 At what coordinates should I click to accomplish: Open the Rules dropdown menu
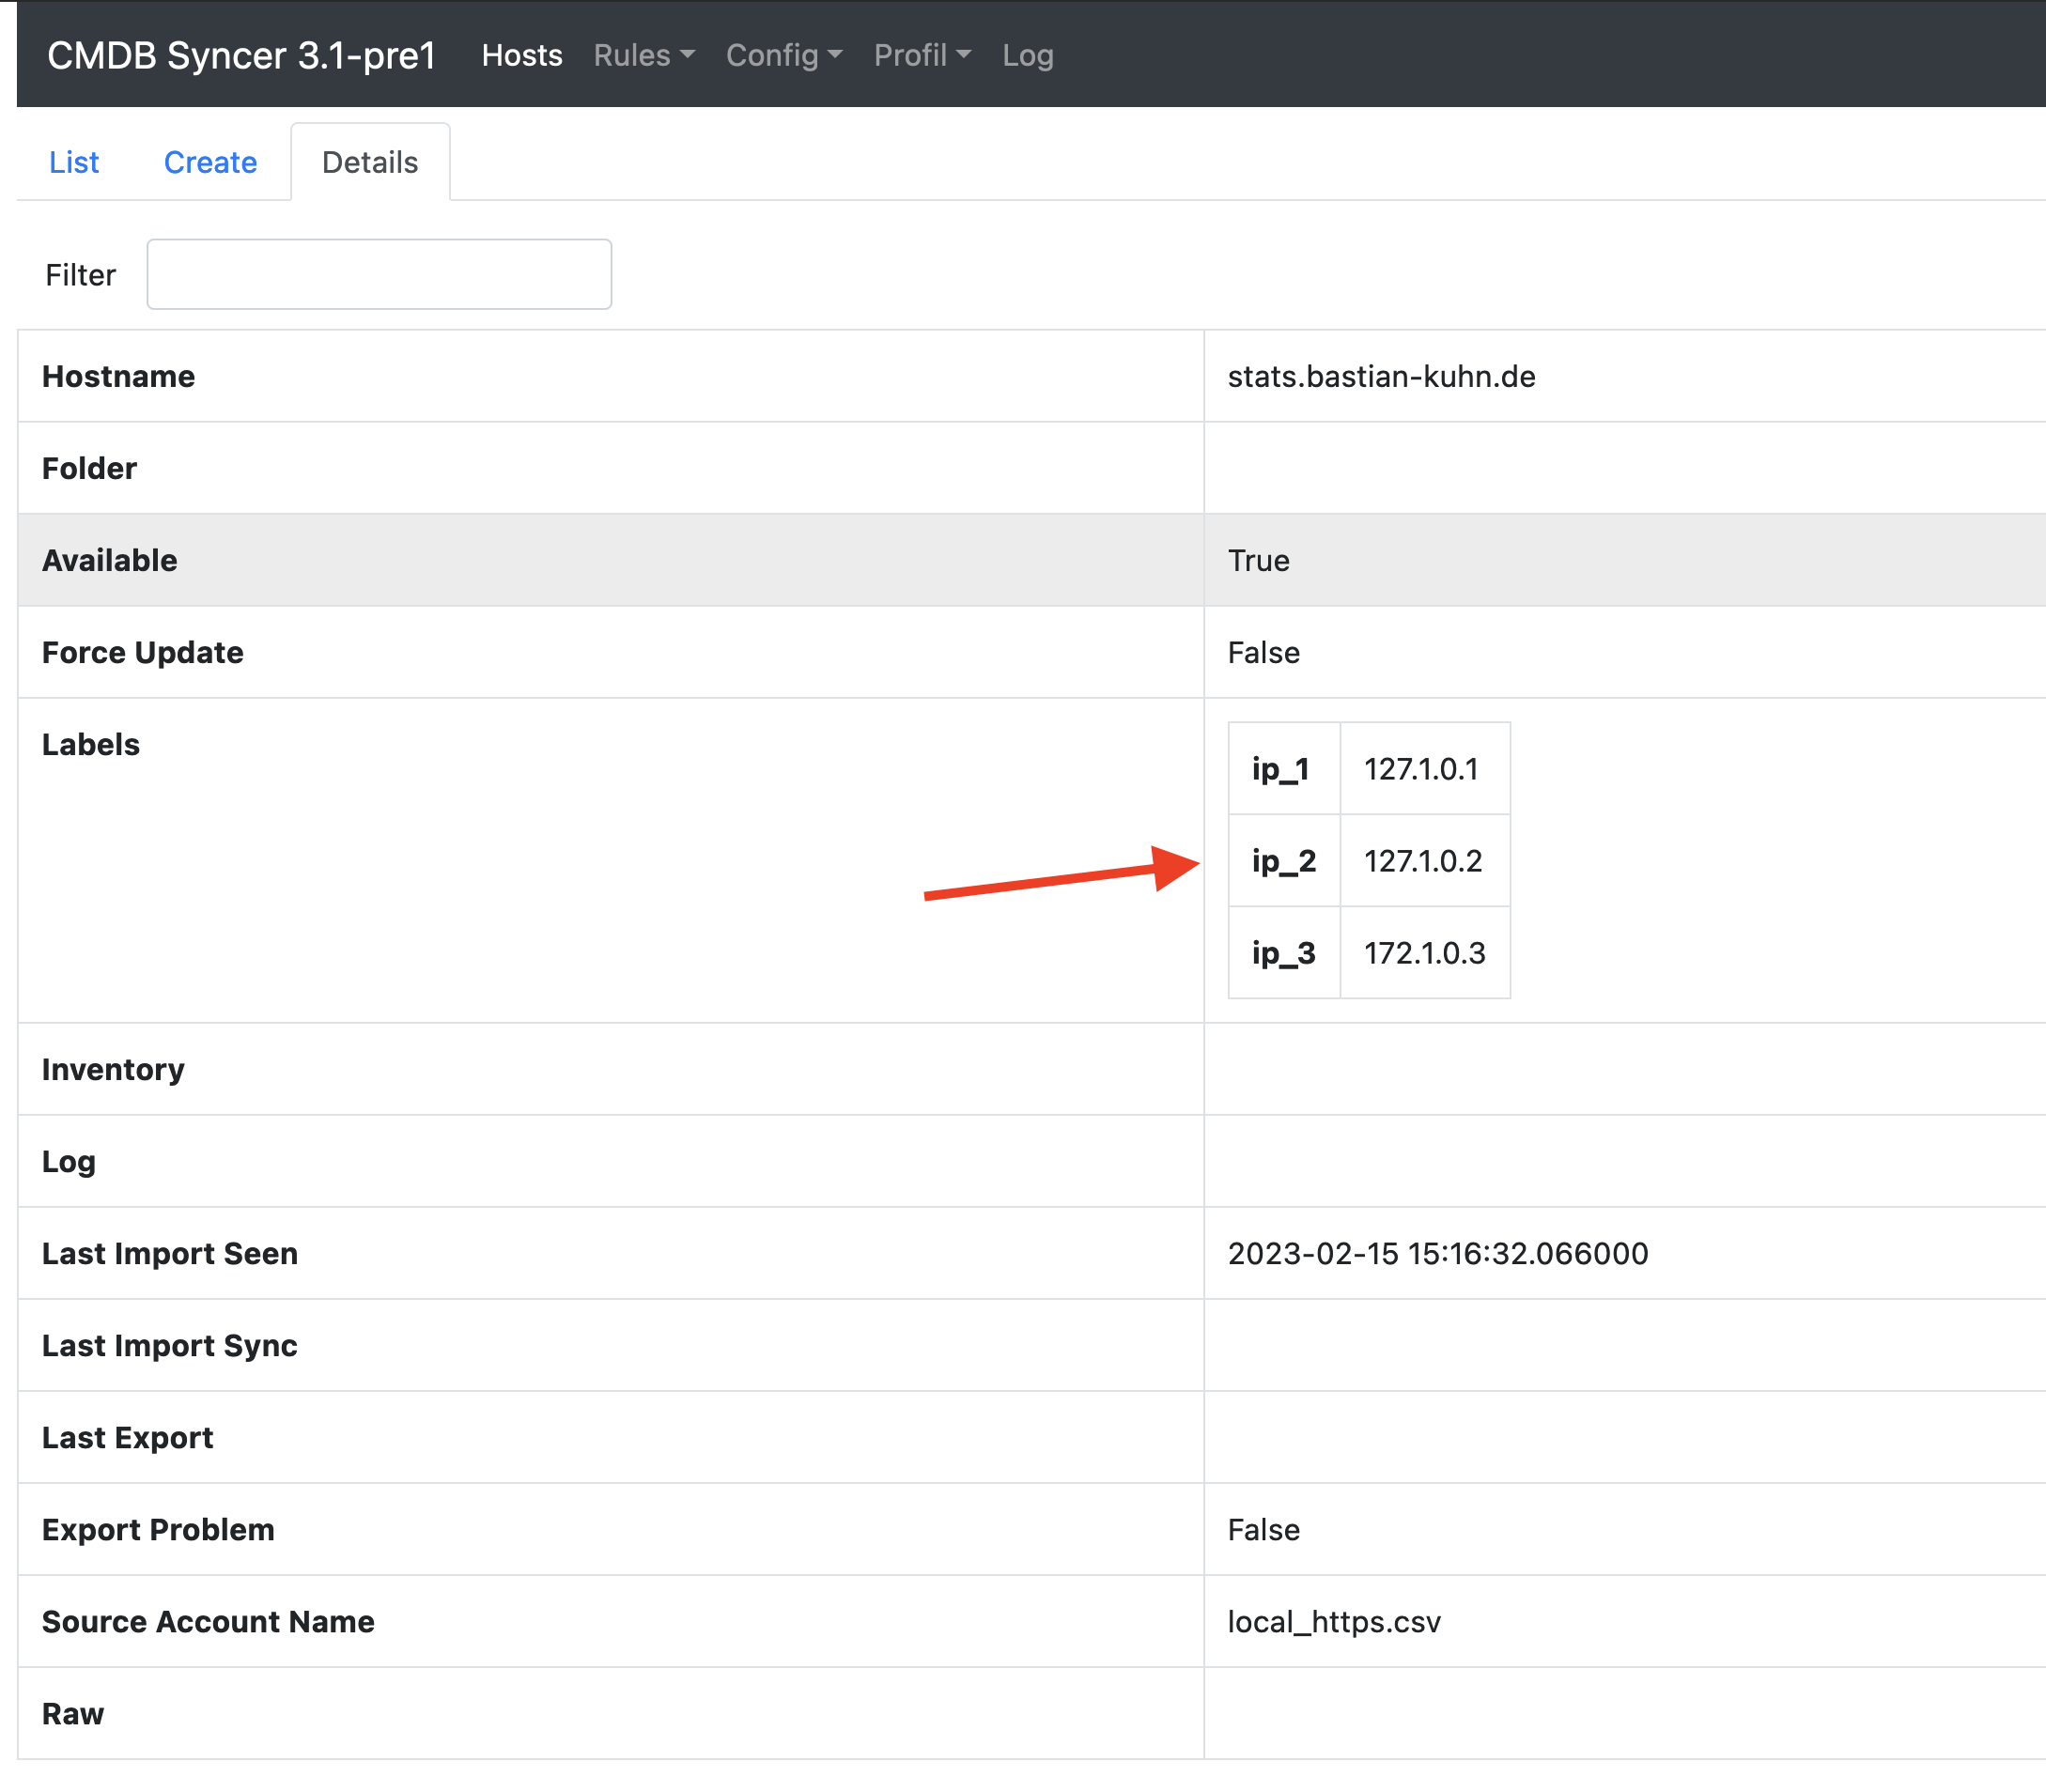[643, 55]
